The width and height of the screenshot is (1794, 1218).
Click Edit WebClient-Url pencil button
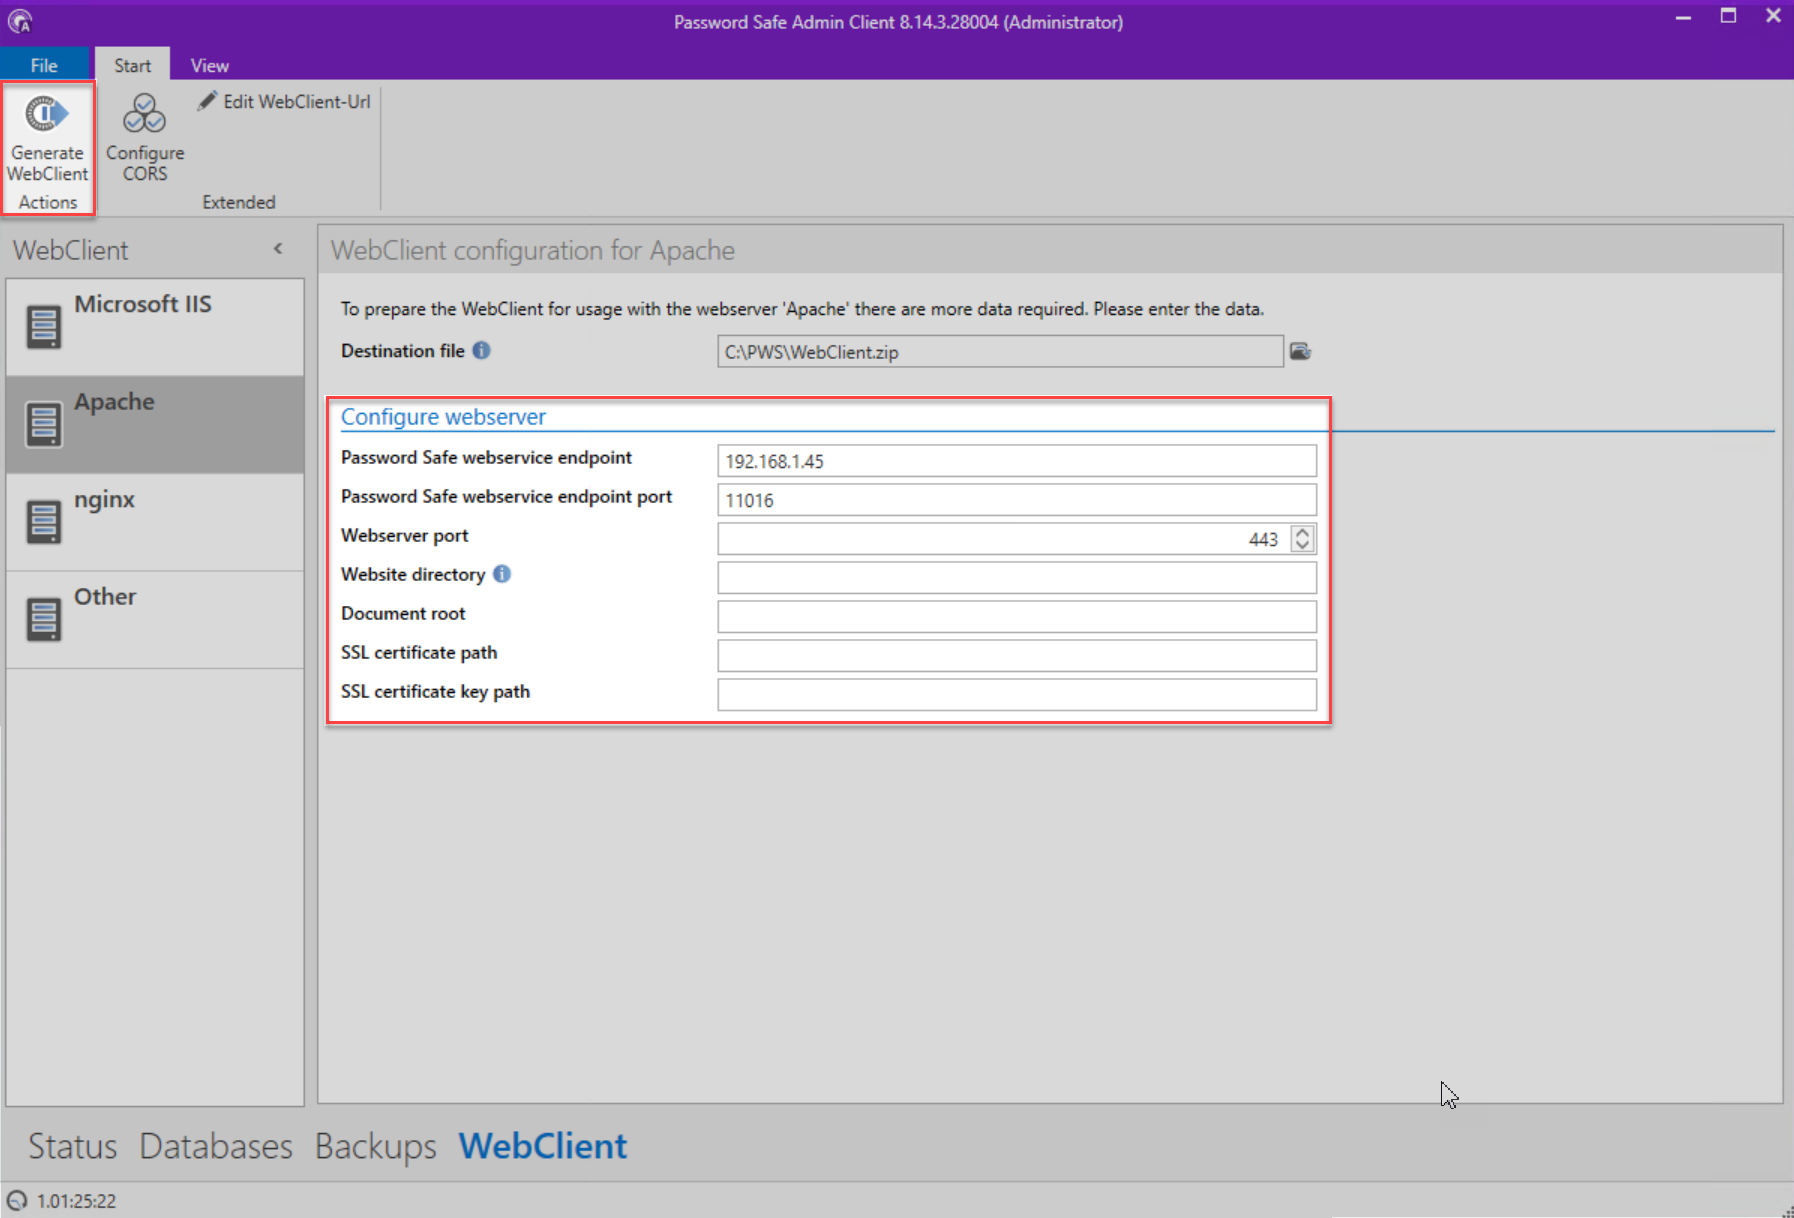pos(284,101)
